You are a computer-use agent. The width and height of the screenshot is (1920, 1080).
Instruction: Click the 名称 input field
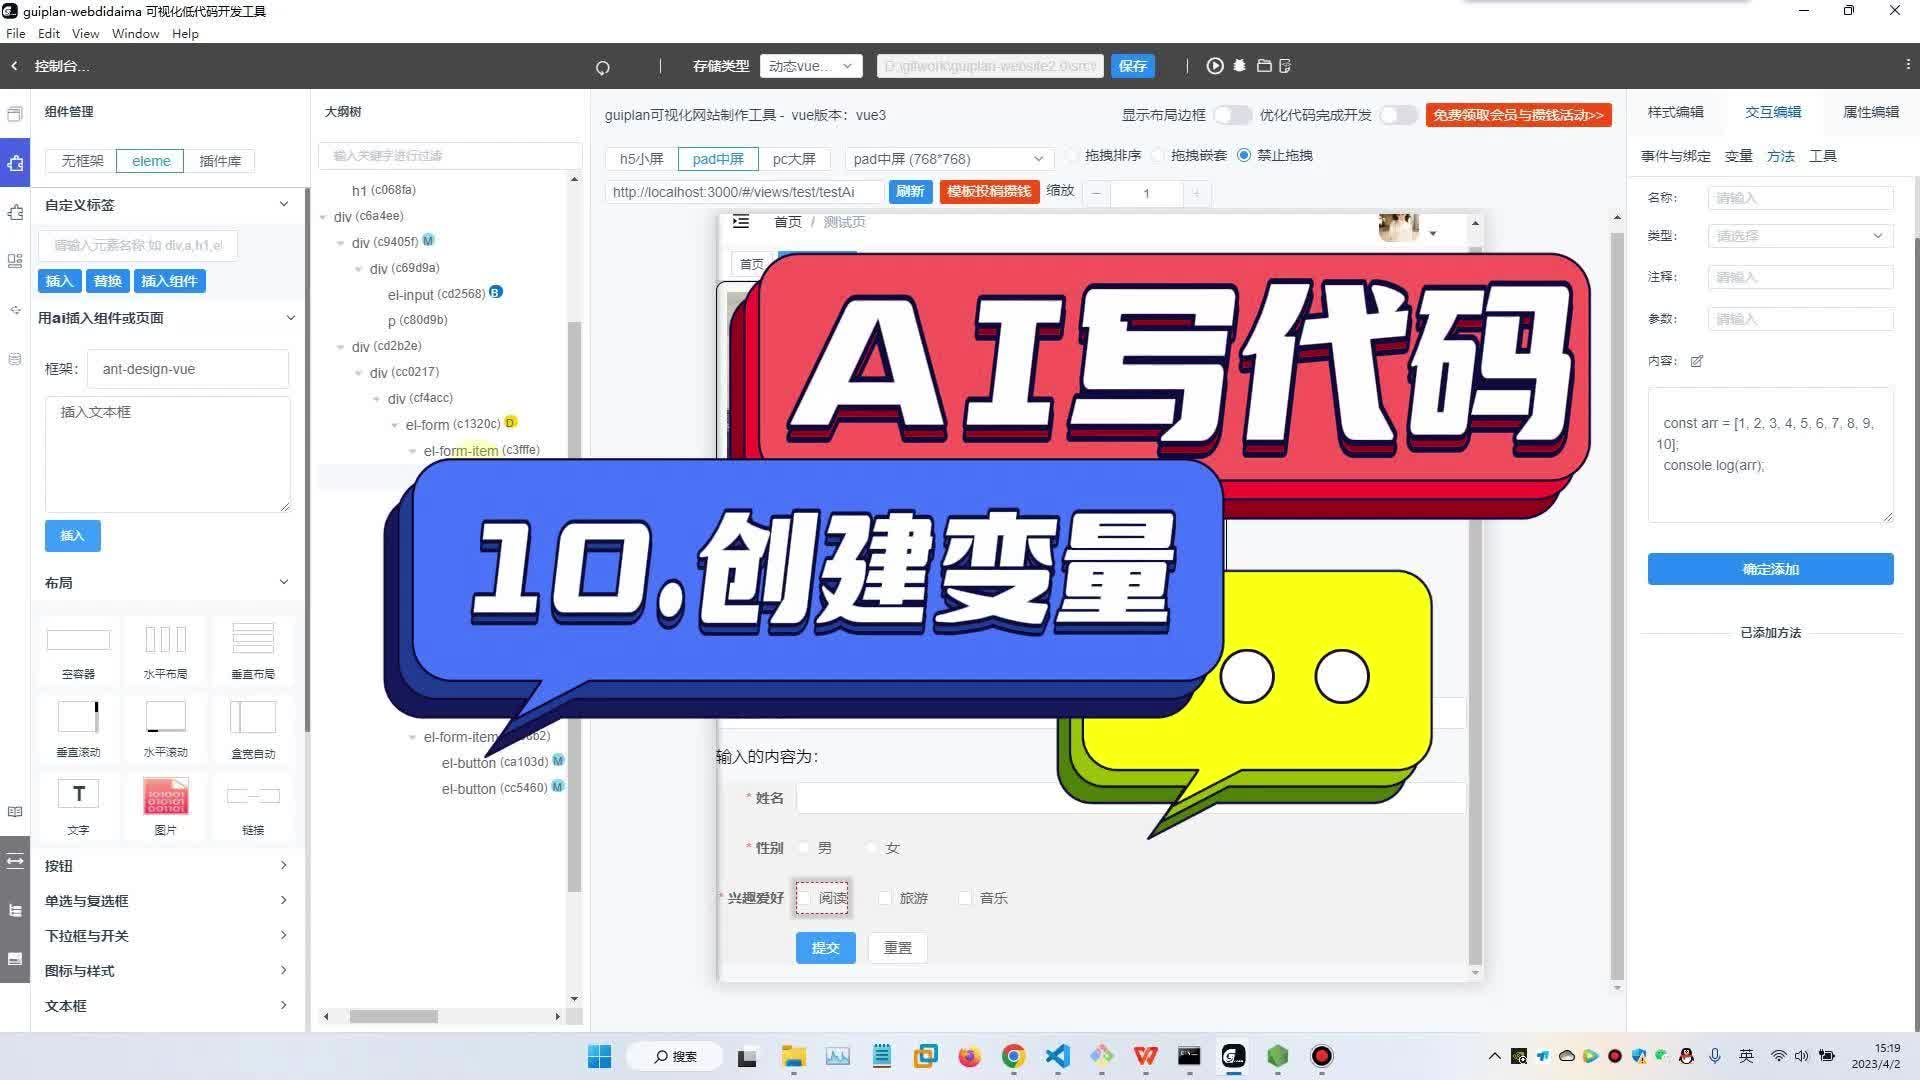(x=1800, y=198)
